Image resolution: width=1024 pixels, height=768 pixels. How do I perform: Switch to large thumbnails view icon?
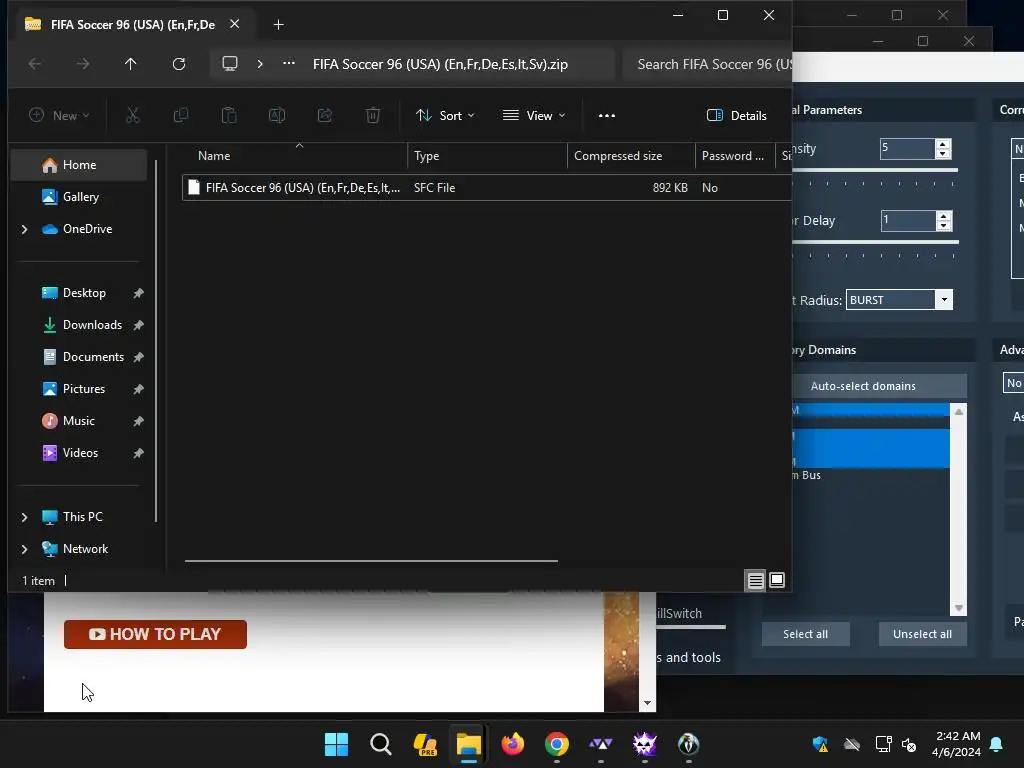click(x=777, y=581)
